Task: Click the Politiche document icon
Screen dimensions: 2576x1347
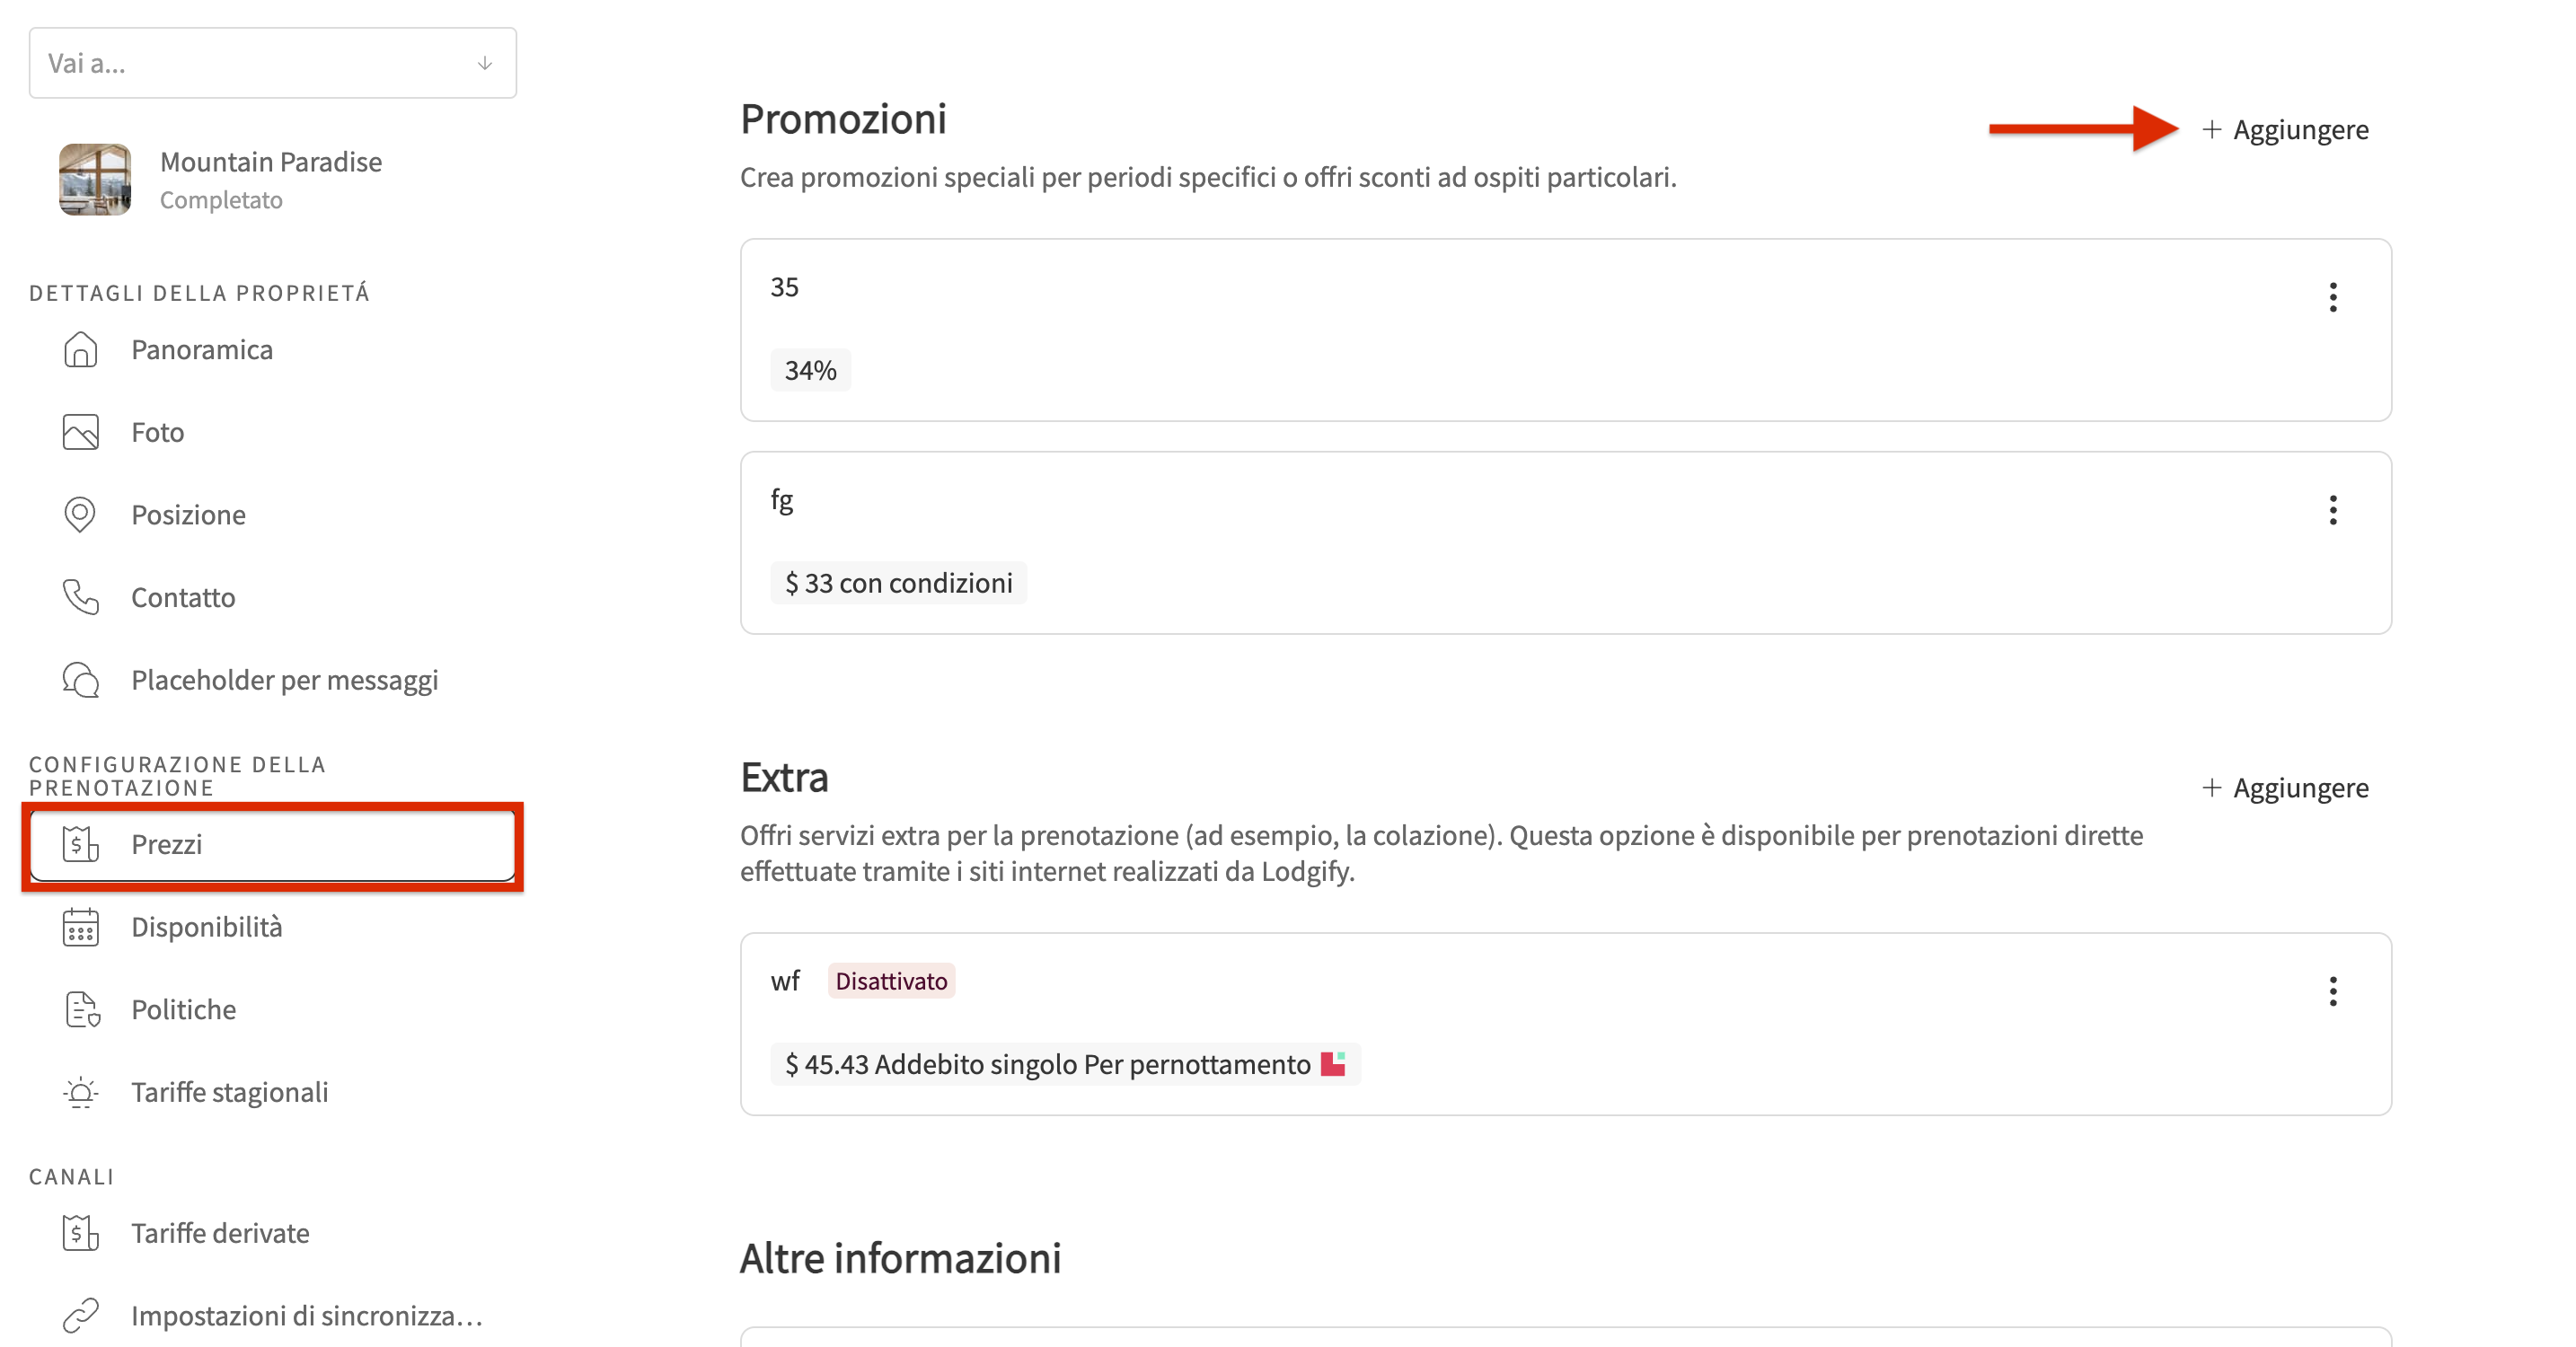Action: 82,1010
